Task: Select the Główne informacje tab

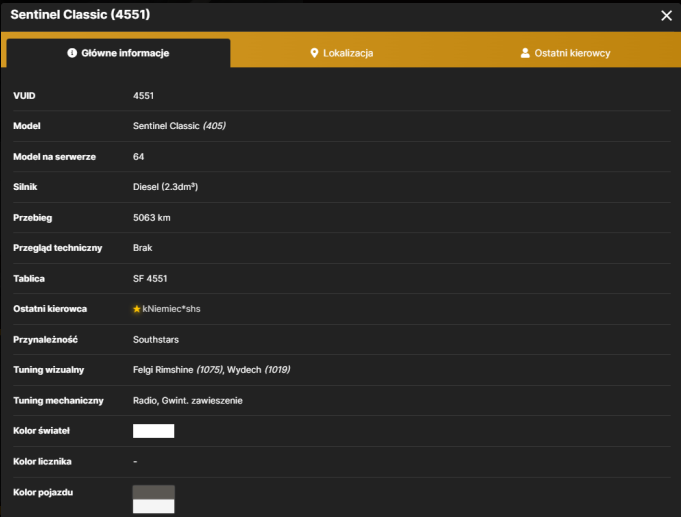Action: [x=118, y=53]
